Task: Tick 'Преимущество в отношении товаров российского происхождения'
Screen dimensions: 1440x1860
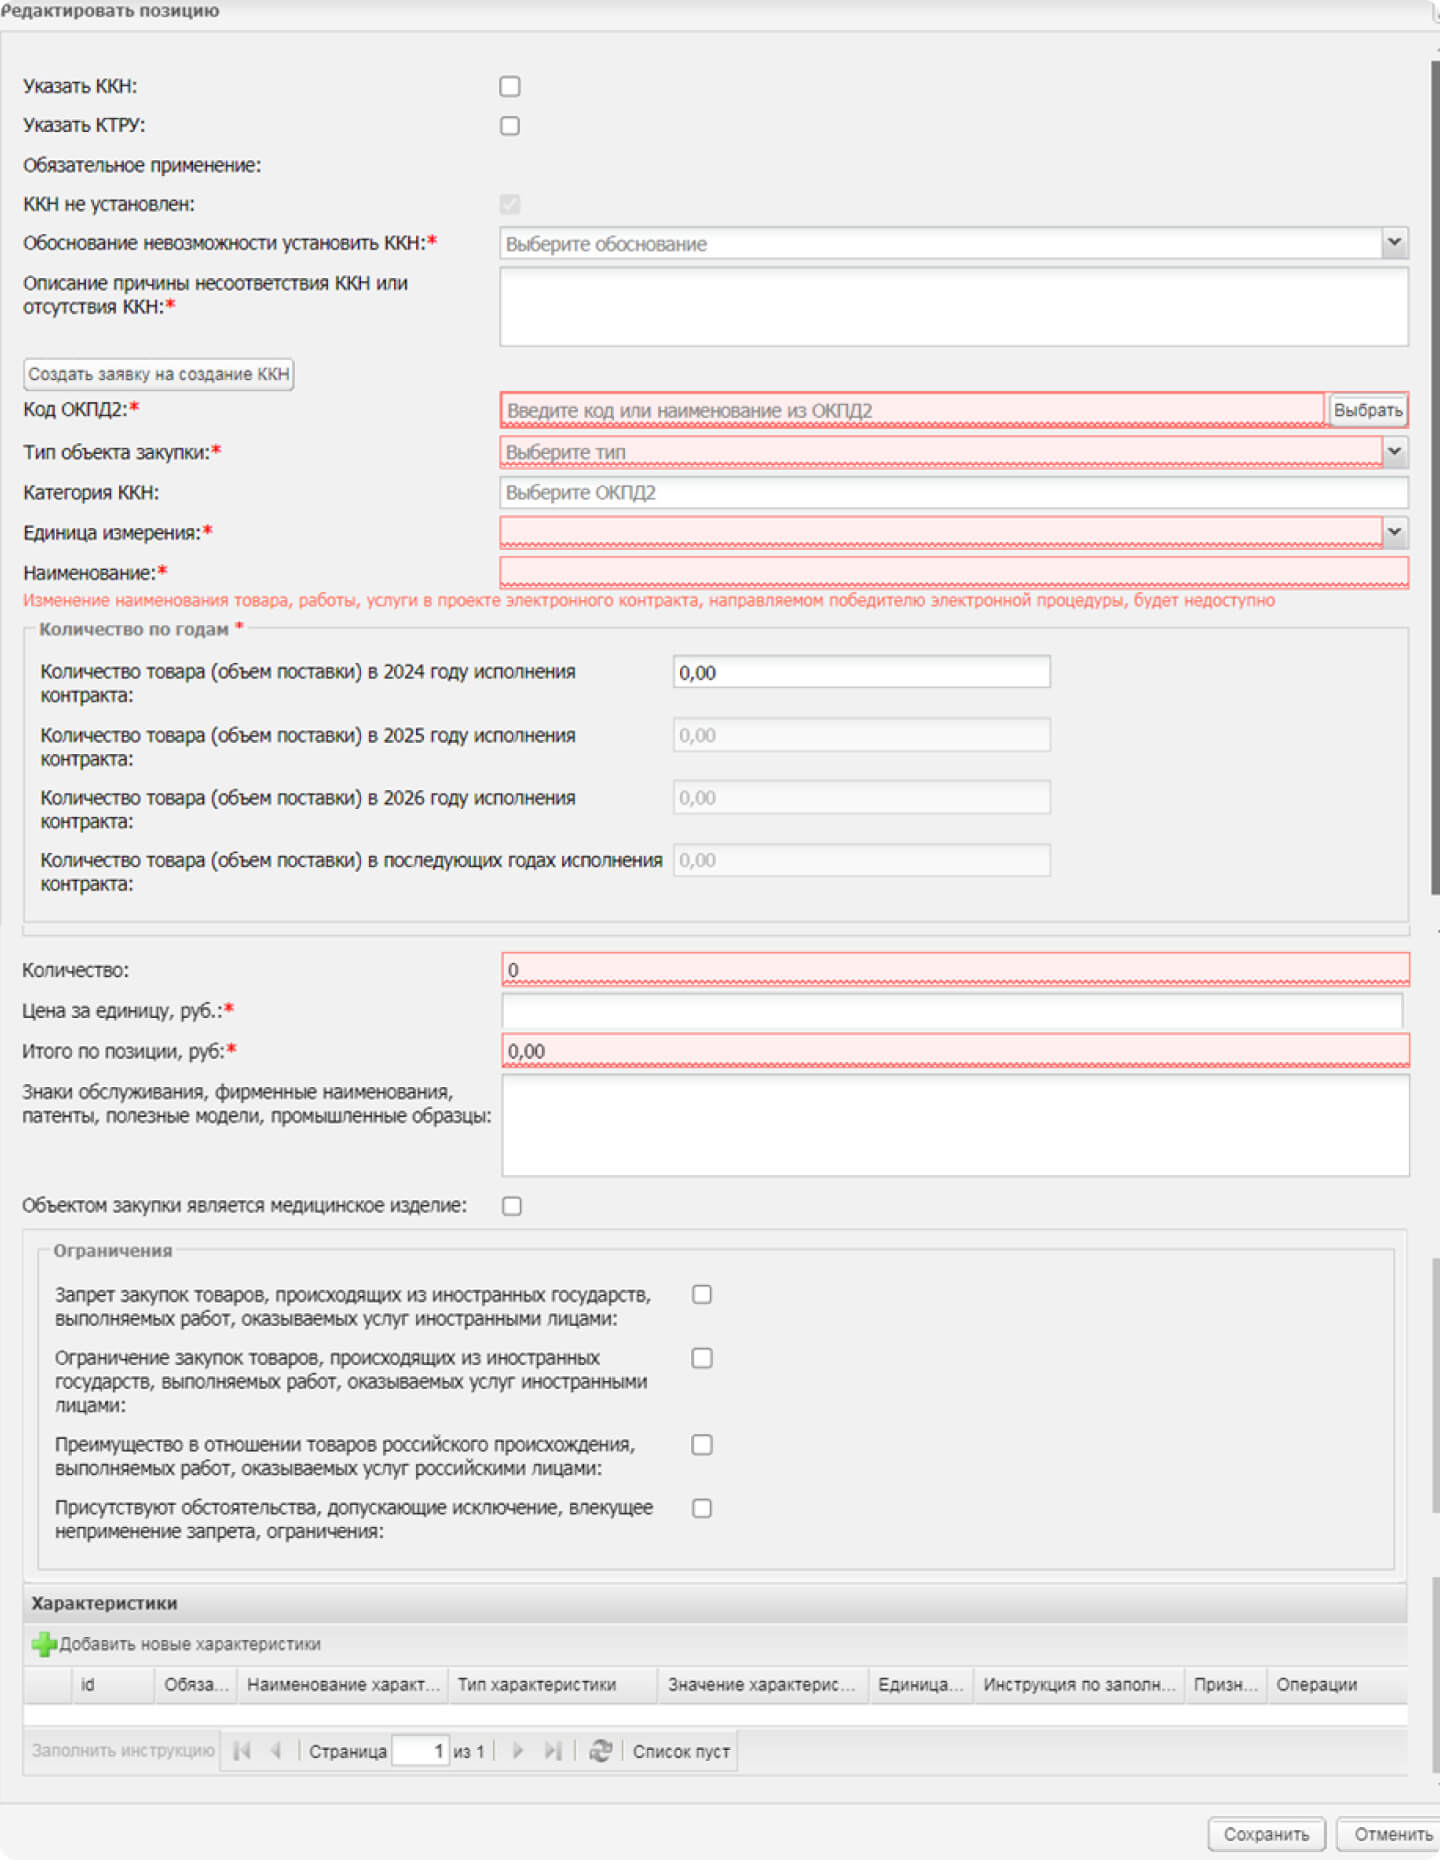Action: pyautogui.click(x=702, y=1445)
